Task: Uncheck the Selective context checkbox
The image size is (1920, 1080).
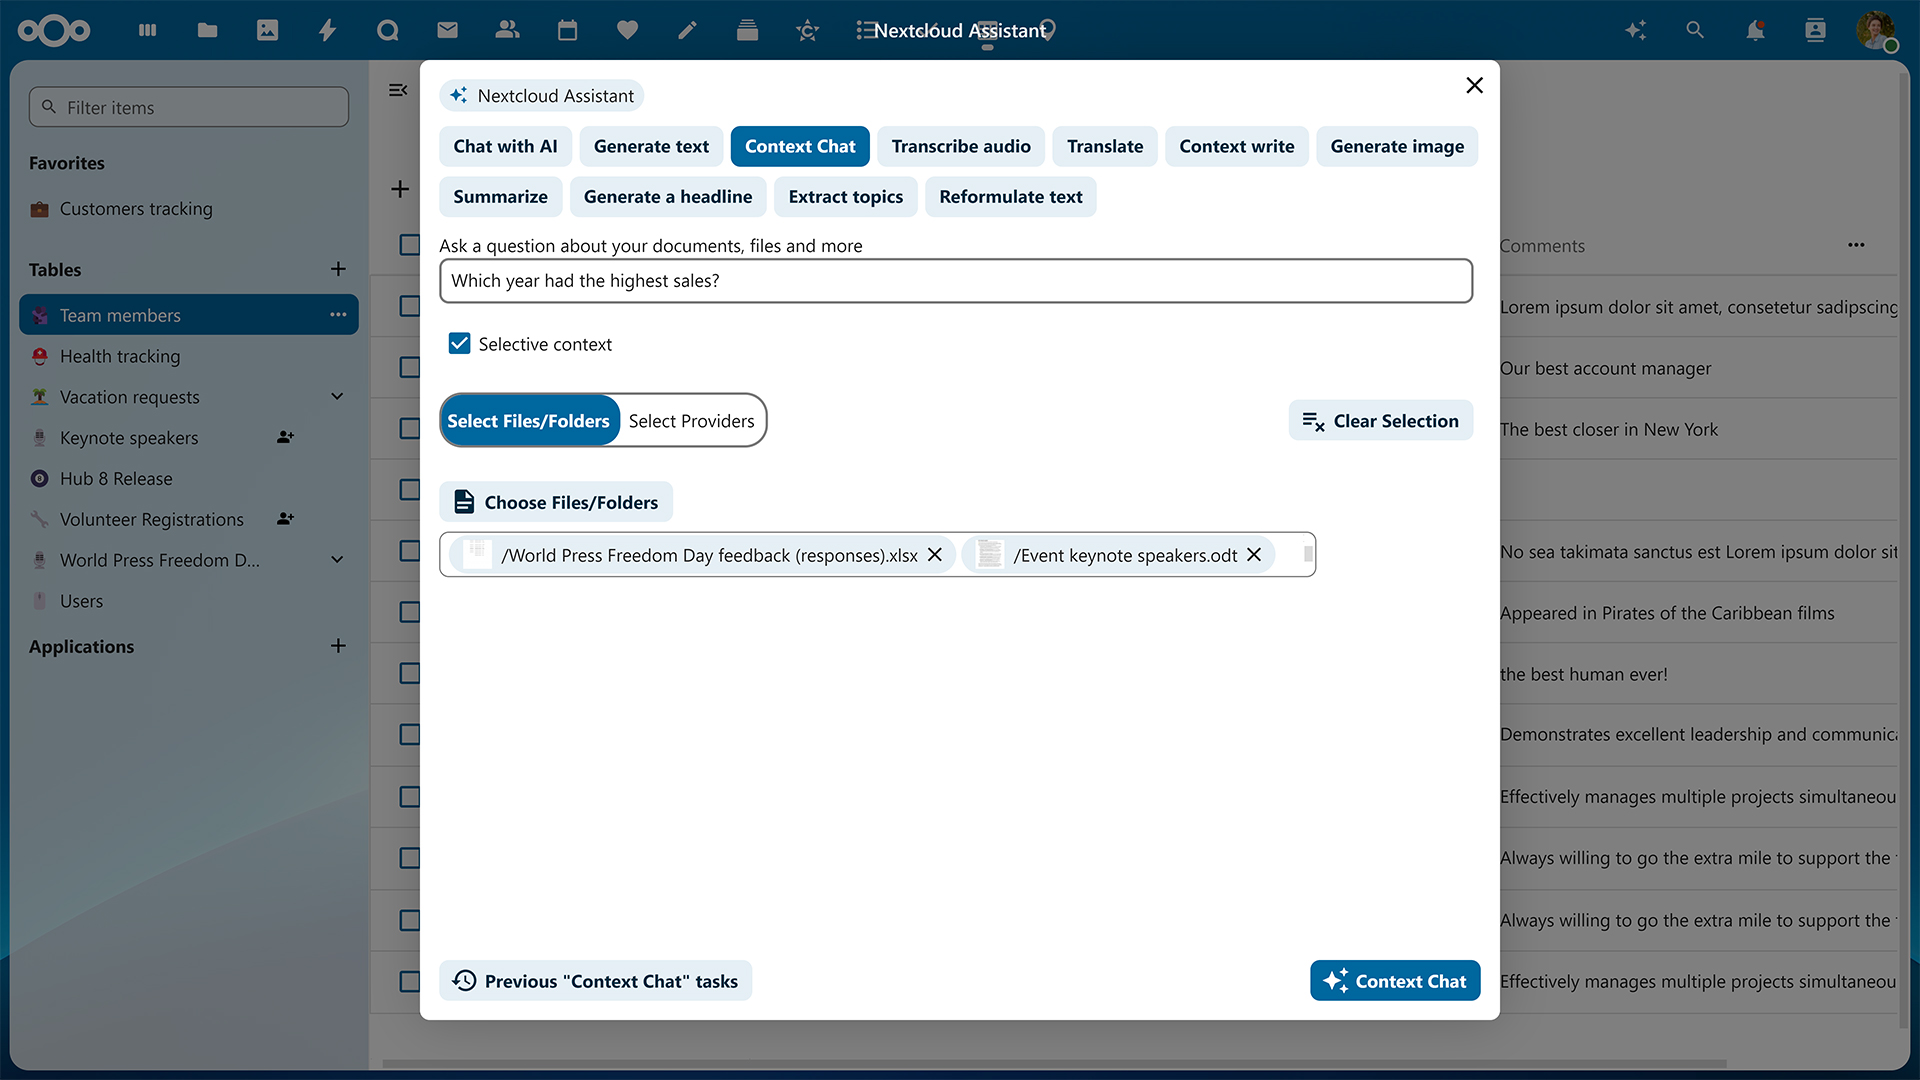Action: 459,343
